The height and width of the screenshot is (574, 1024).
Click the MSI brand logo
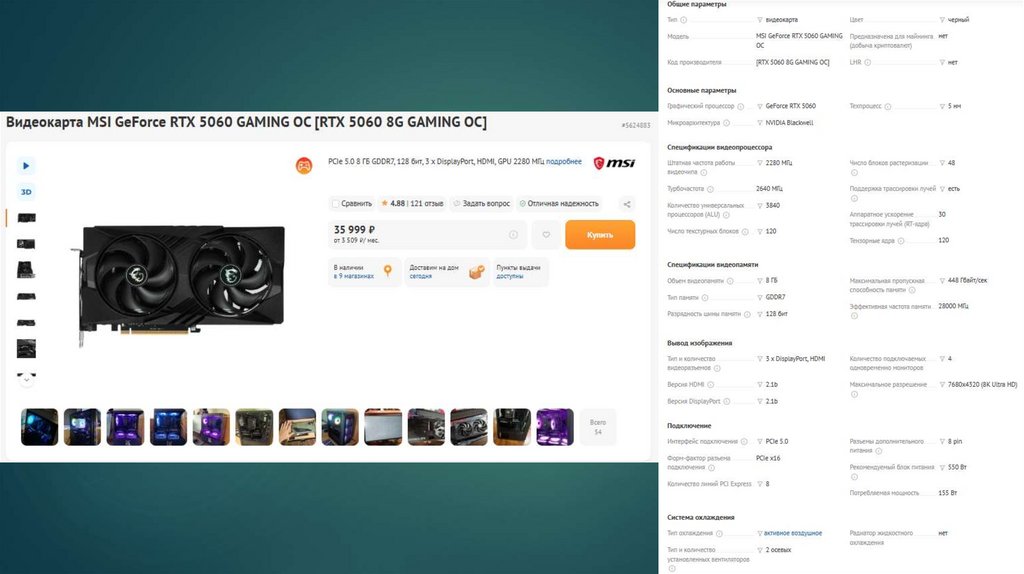614,163
